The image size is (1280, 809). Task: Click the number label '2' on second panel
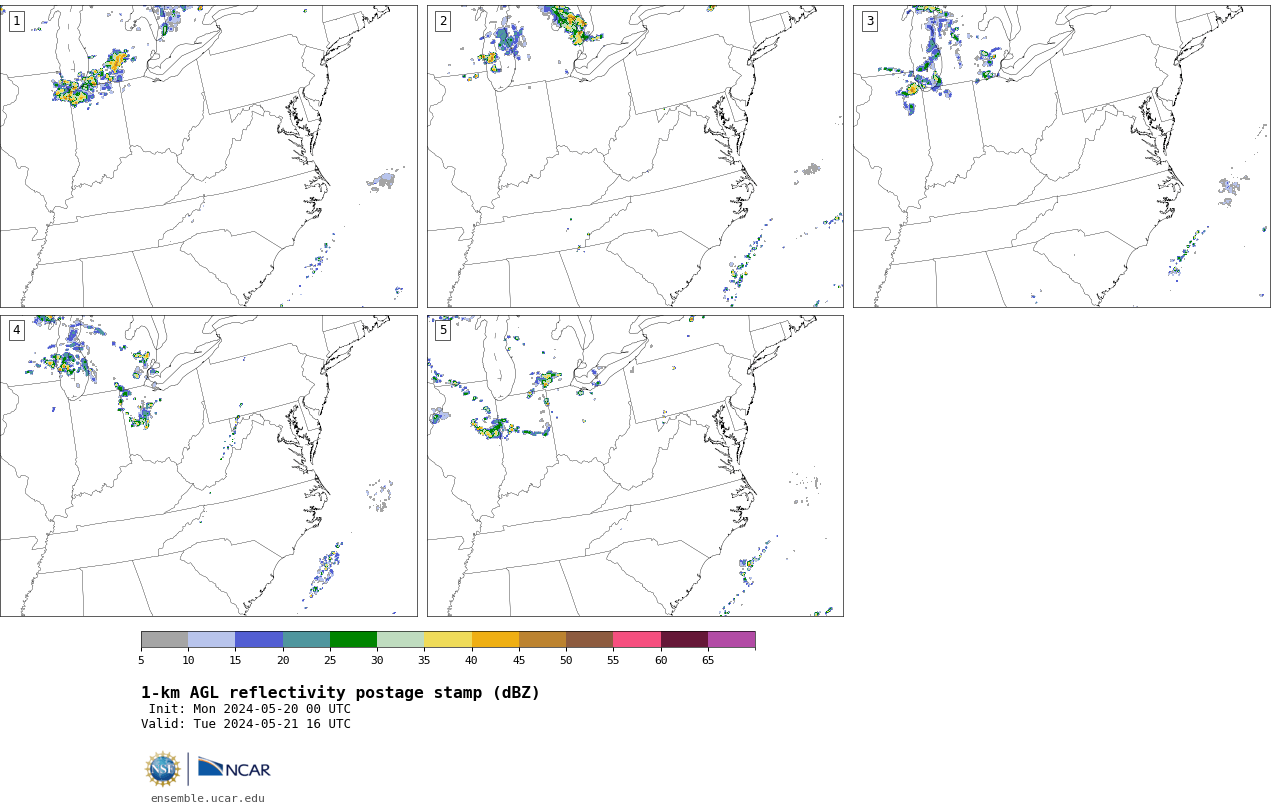443,21
